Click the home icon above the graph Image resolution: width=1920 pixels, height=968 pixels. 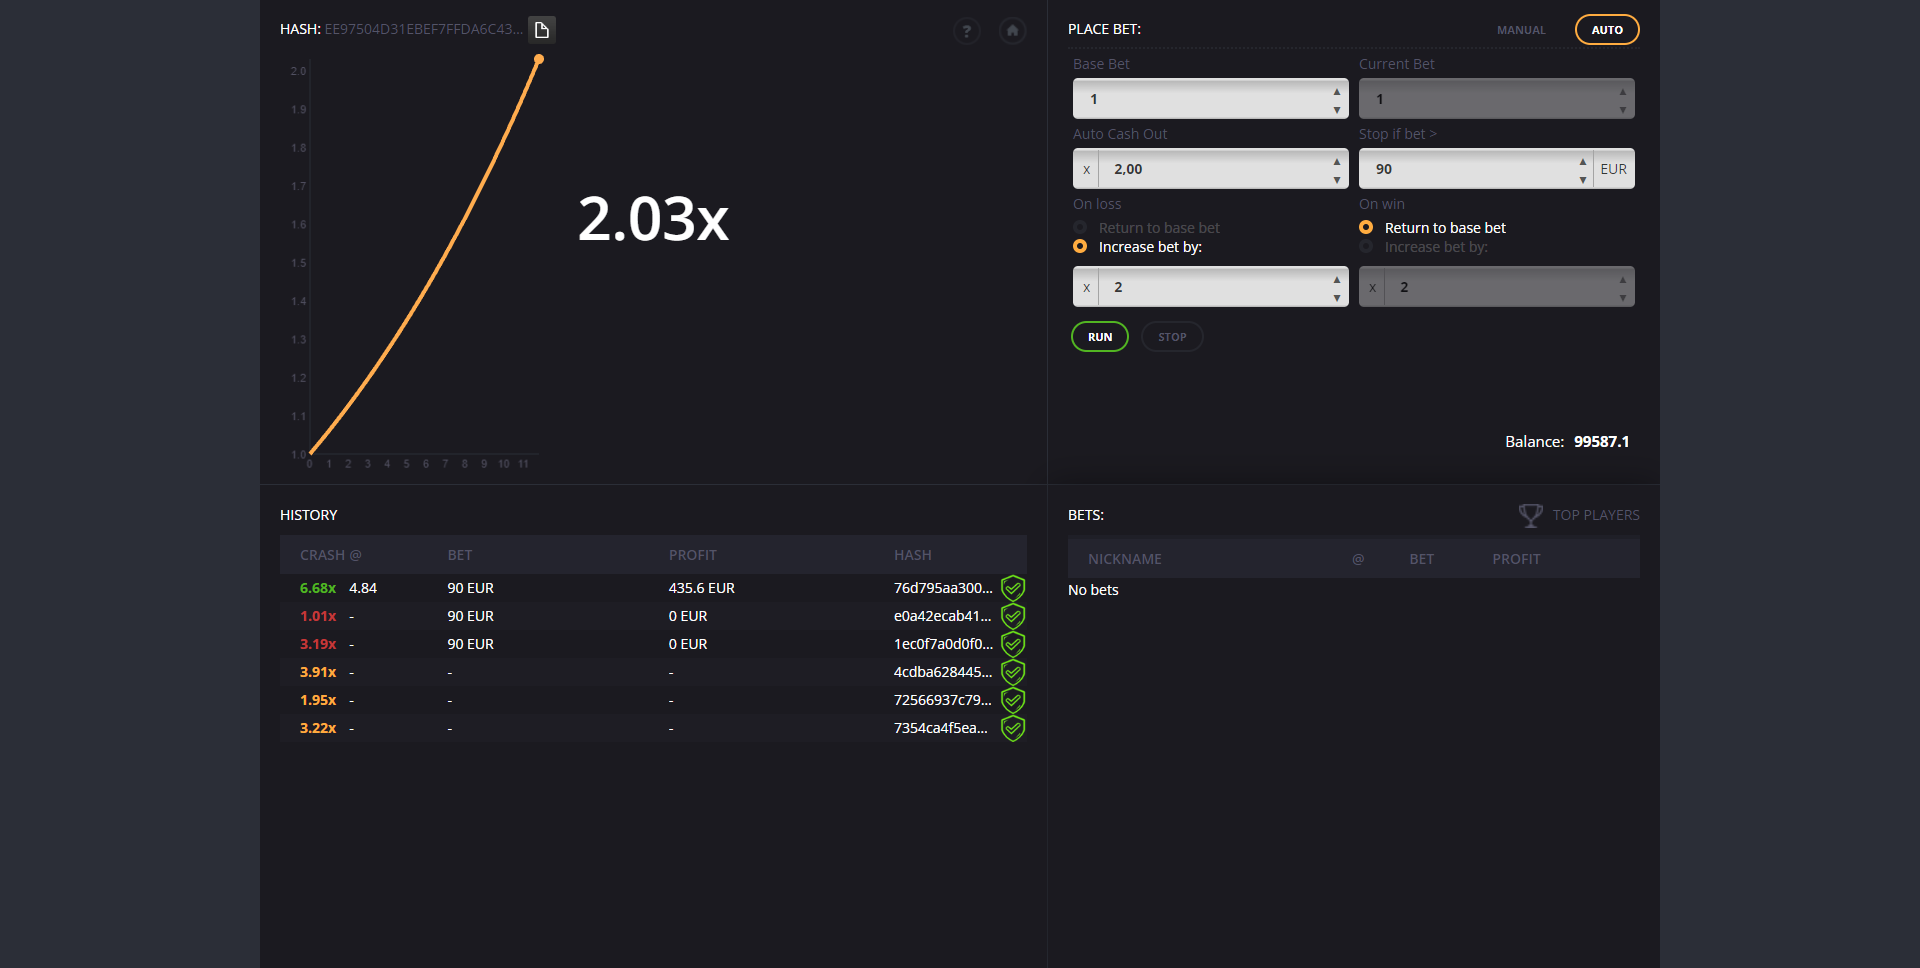point(1012,31)
